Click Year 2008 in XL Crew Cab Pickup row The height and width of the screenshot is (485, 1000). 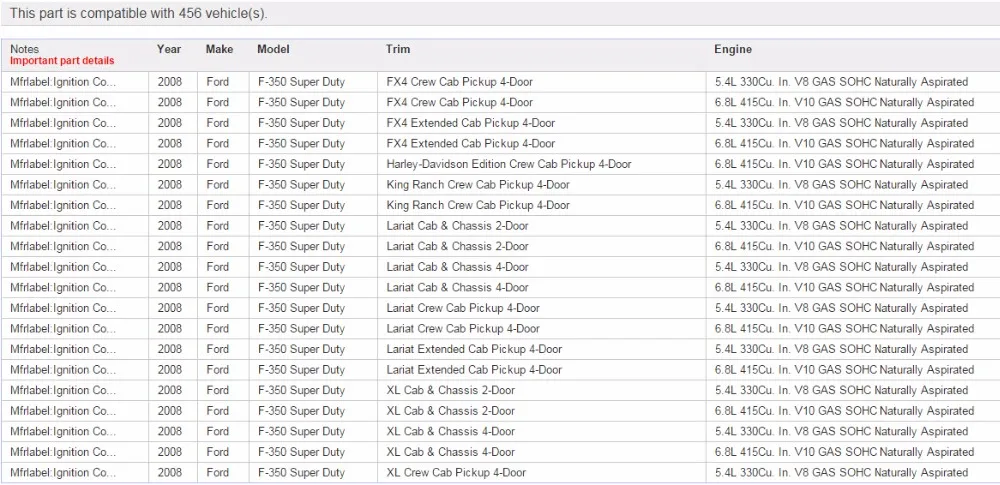pos(173,472)
